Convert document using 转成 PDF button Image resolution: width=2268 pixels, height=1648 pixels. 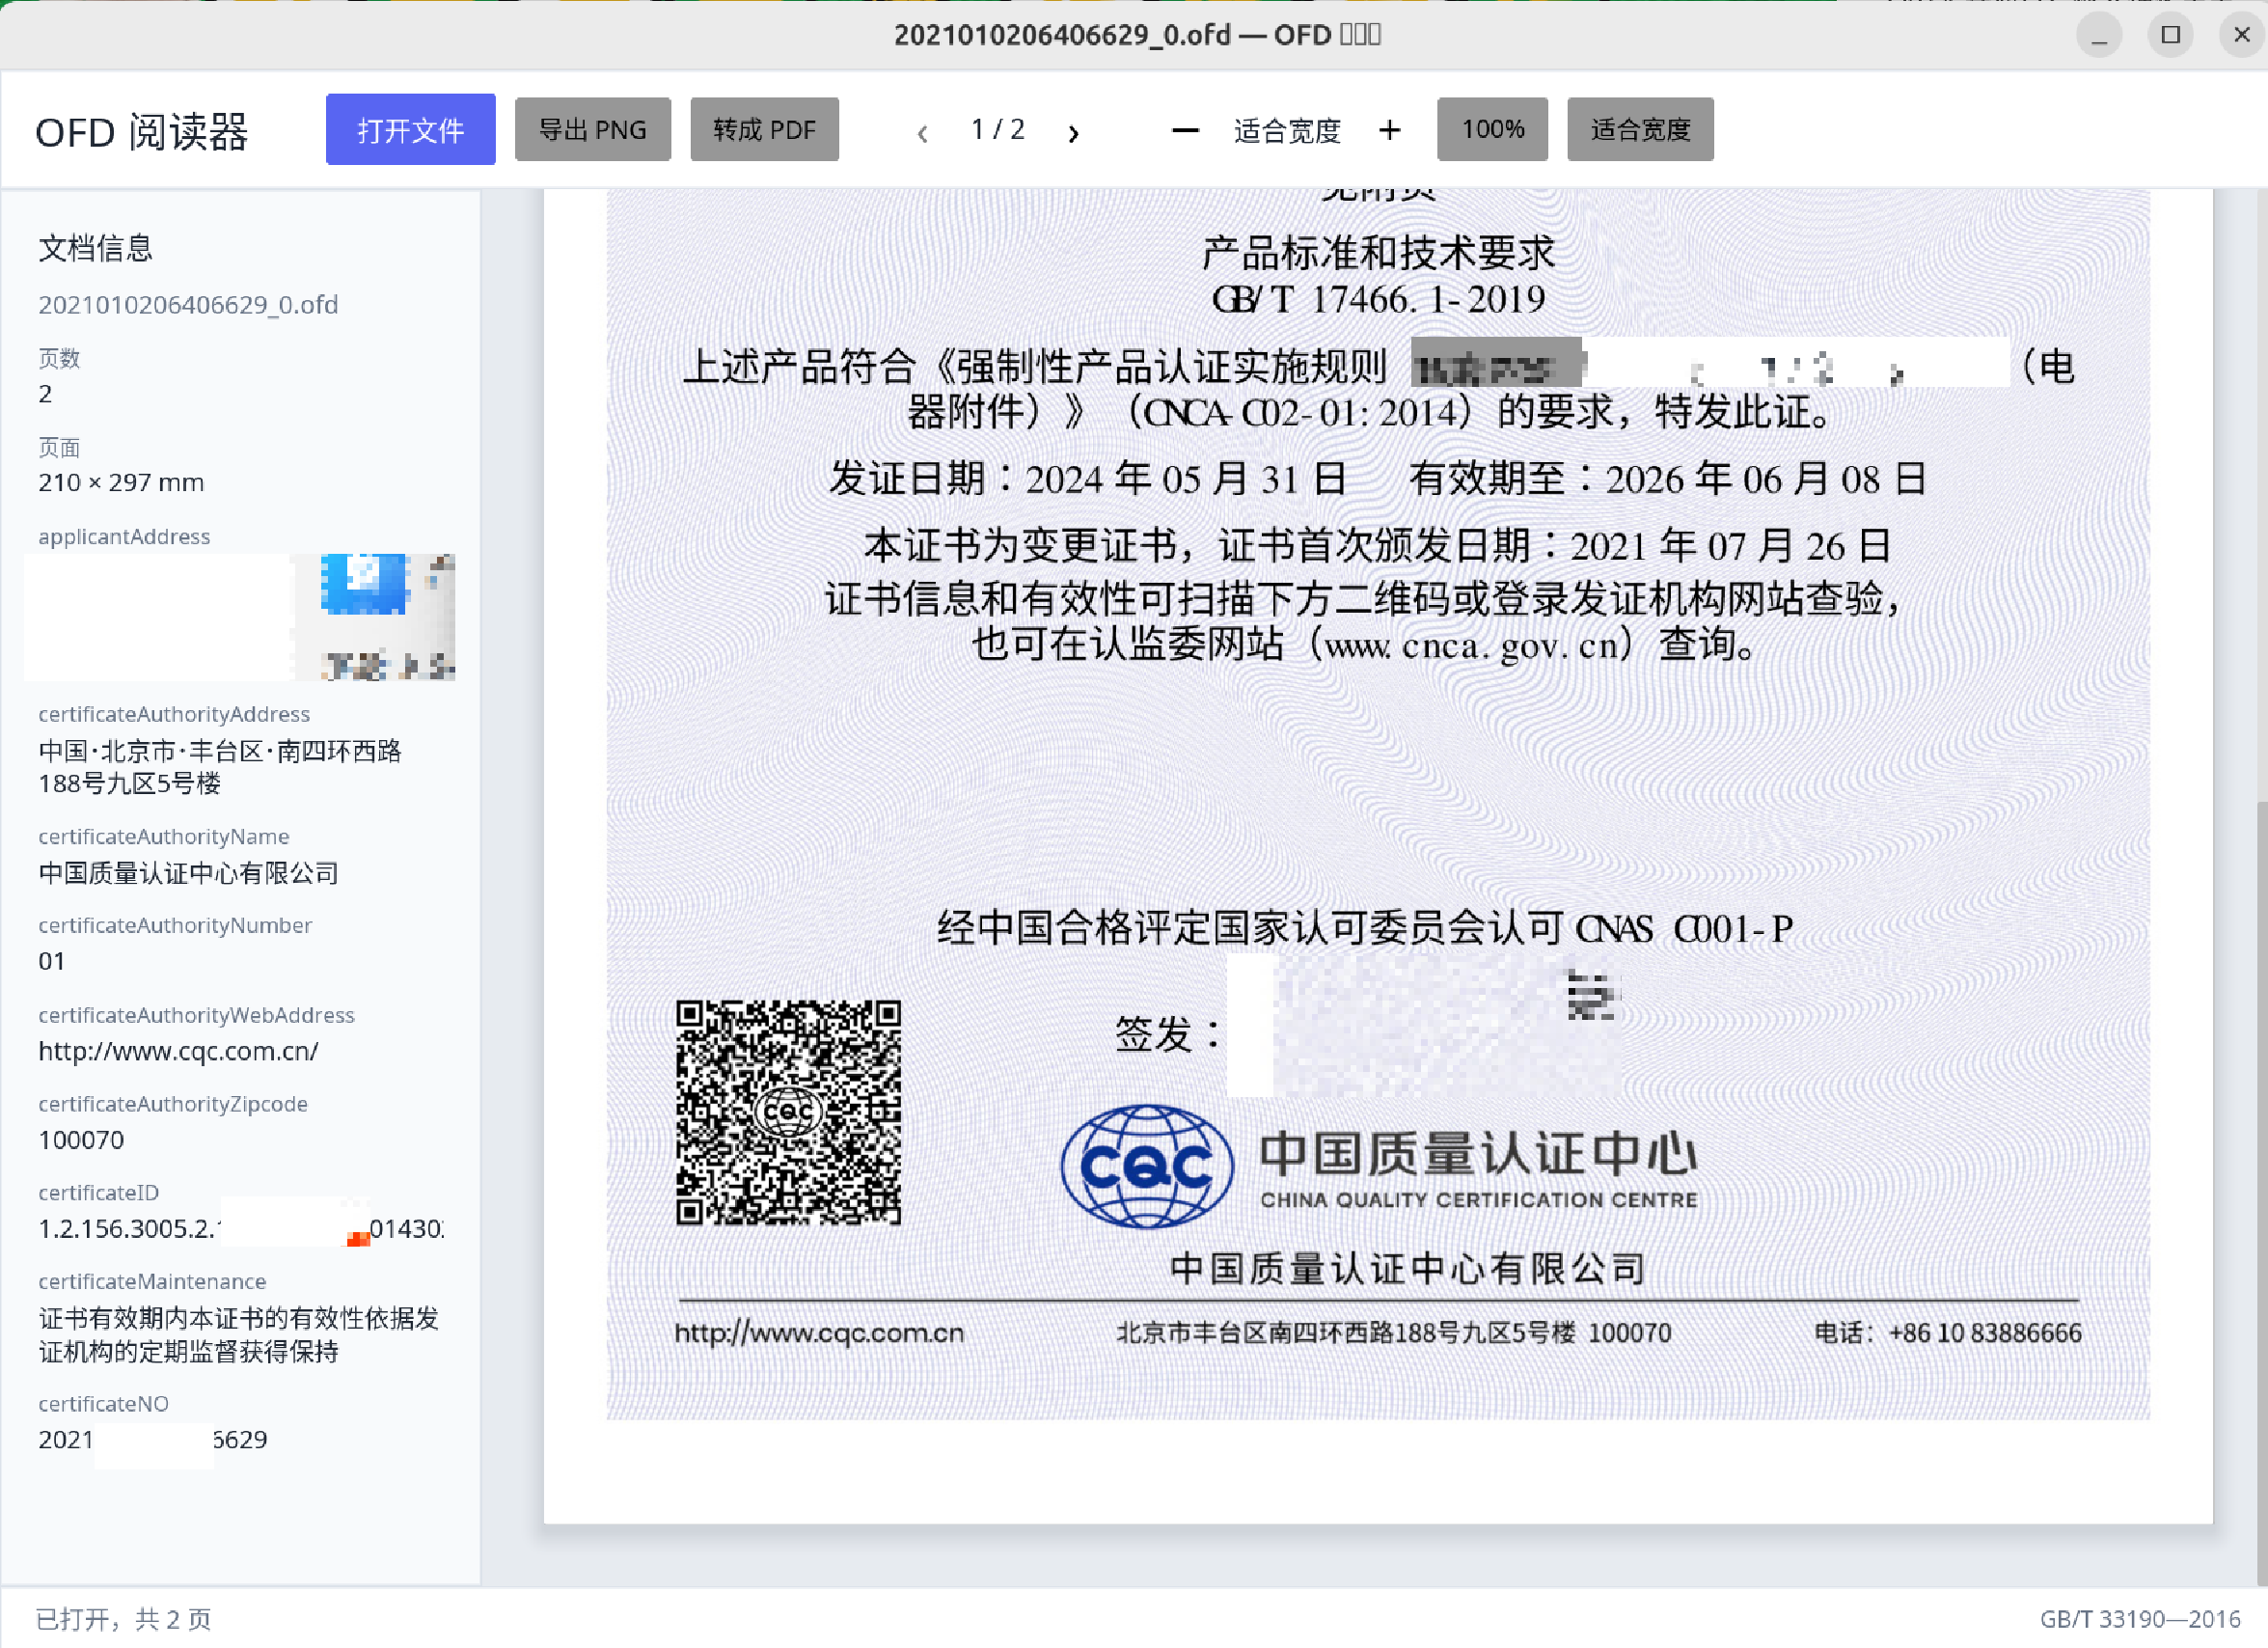[764, 130]
